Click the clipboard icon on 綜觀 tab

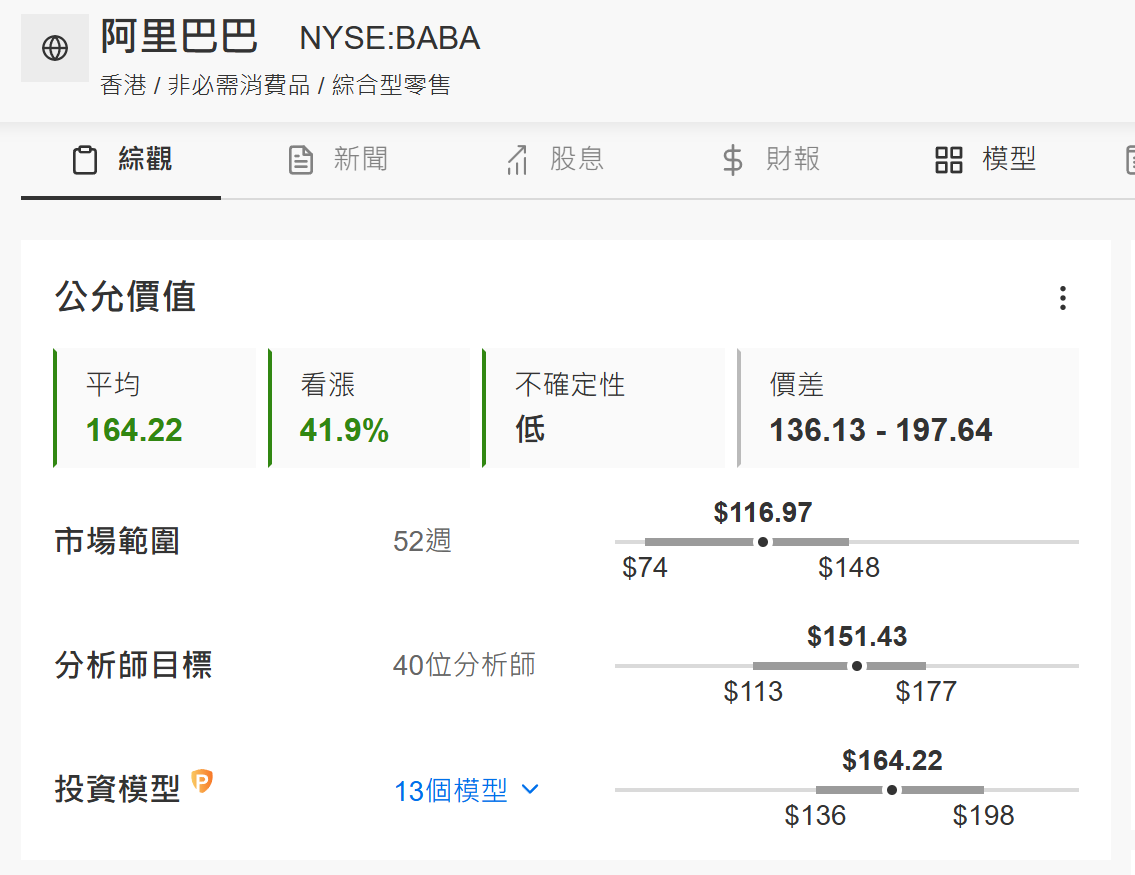pos(85,160)
